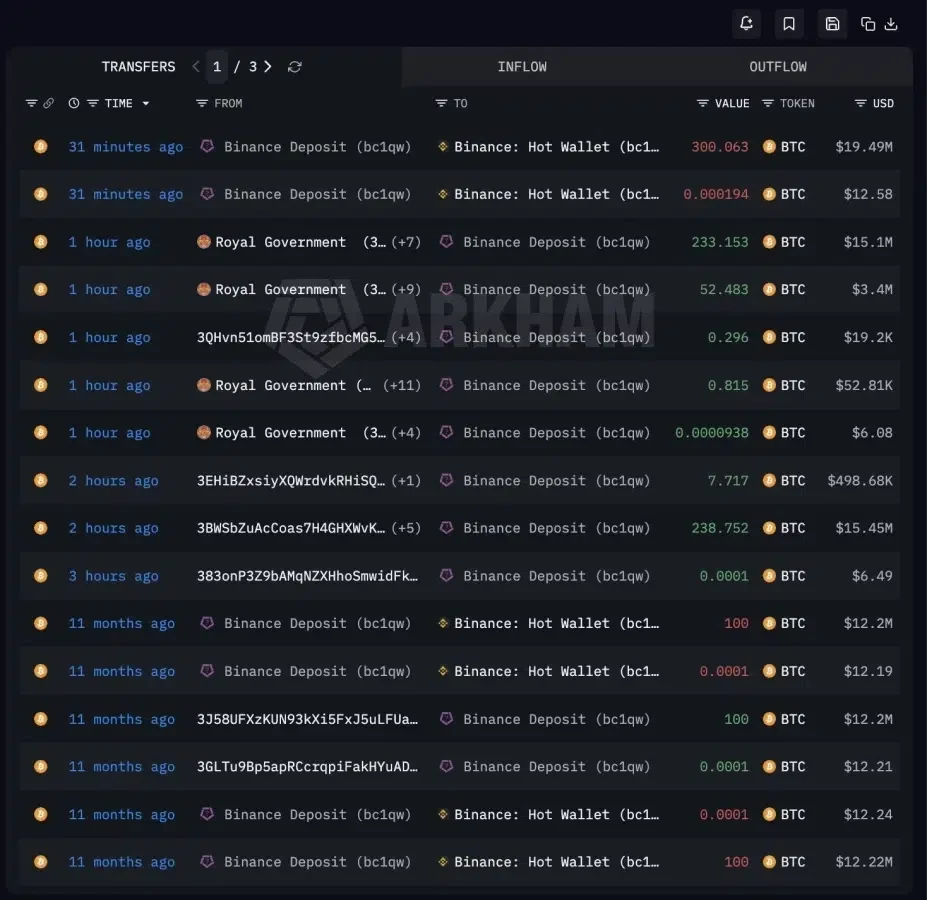Image resolution: width=927 pixels, height=900 pixels.
Task: Click BTC token icon in $15.45M row
Action: pos(769,527)
